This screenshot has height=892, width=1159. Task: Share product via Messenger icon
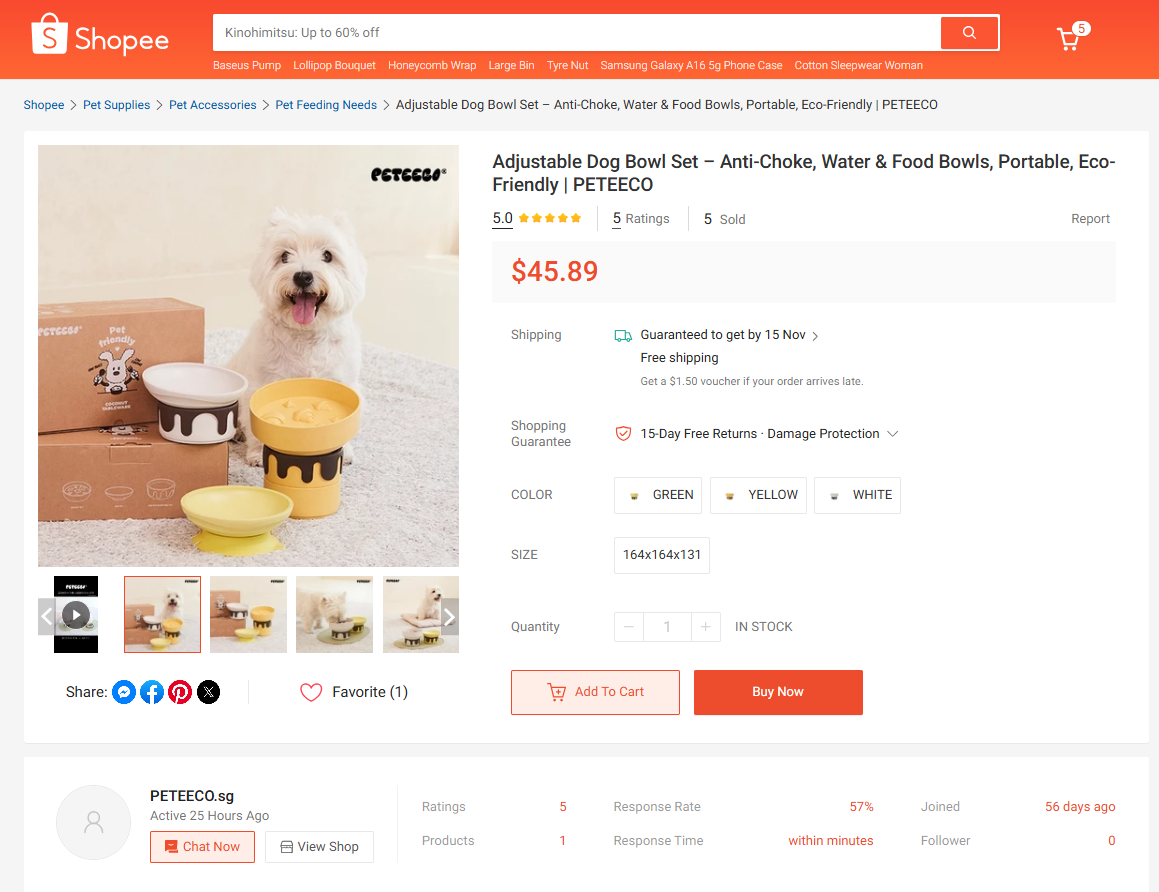pos(124,692)
